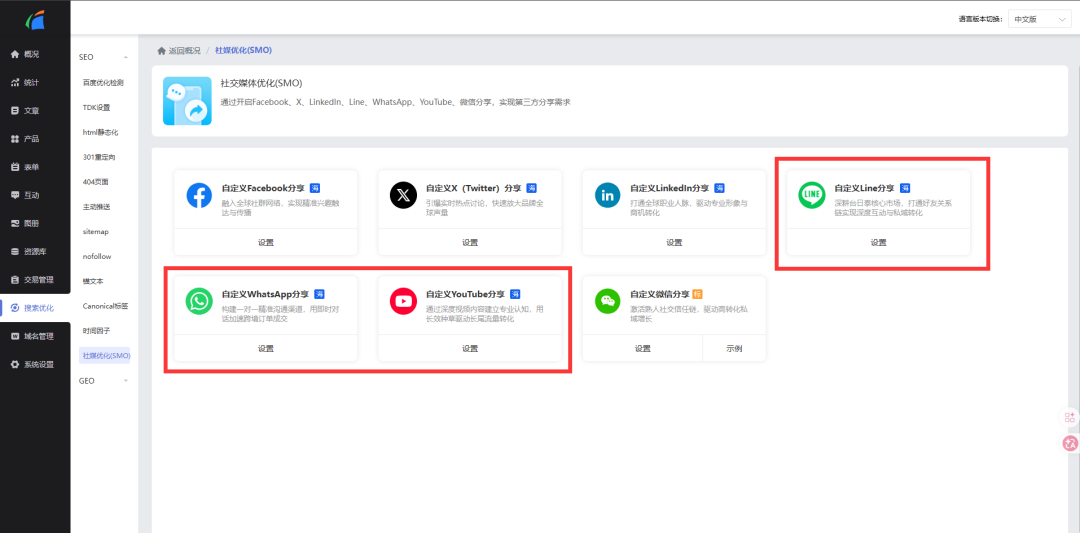Open 域名管理 in the dark sidebar
Screen dimensions: 1080x533
(35, 336)
